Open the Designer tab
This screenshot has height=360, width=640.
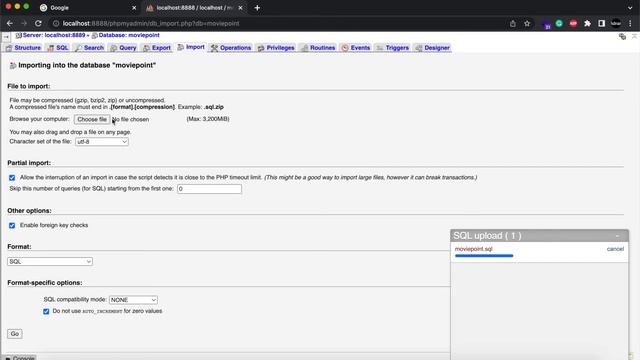[433, 48]
